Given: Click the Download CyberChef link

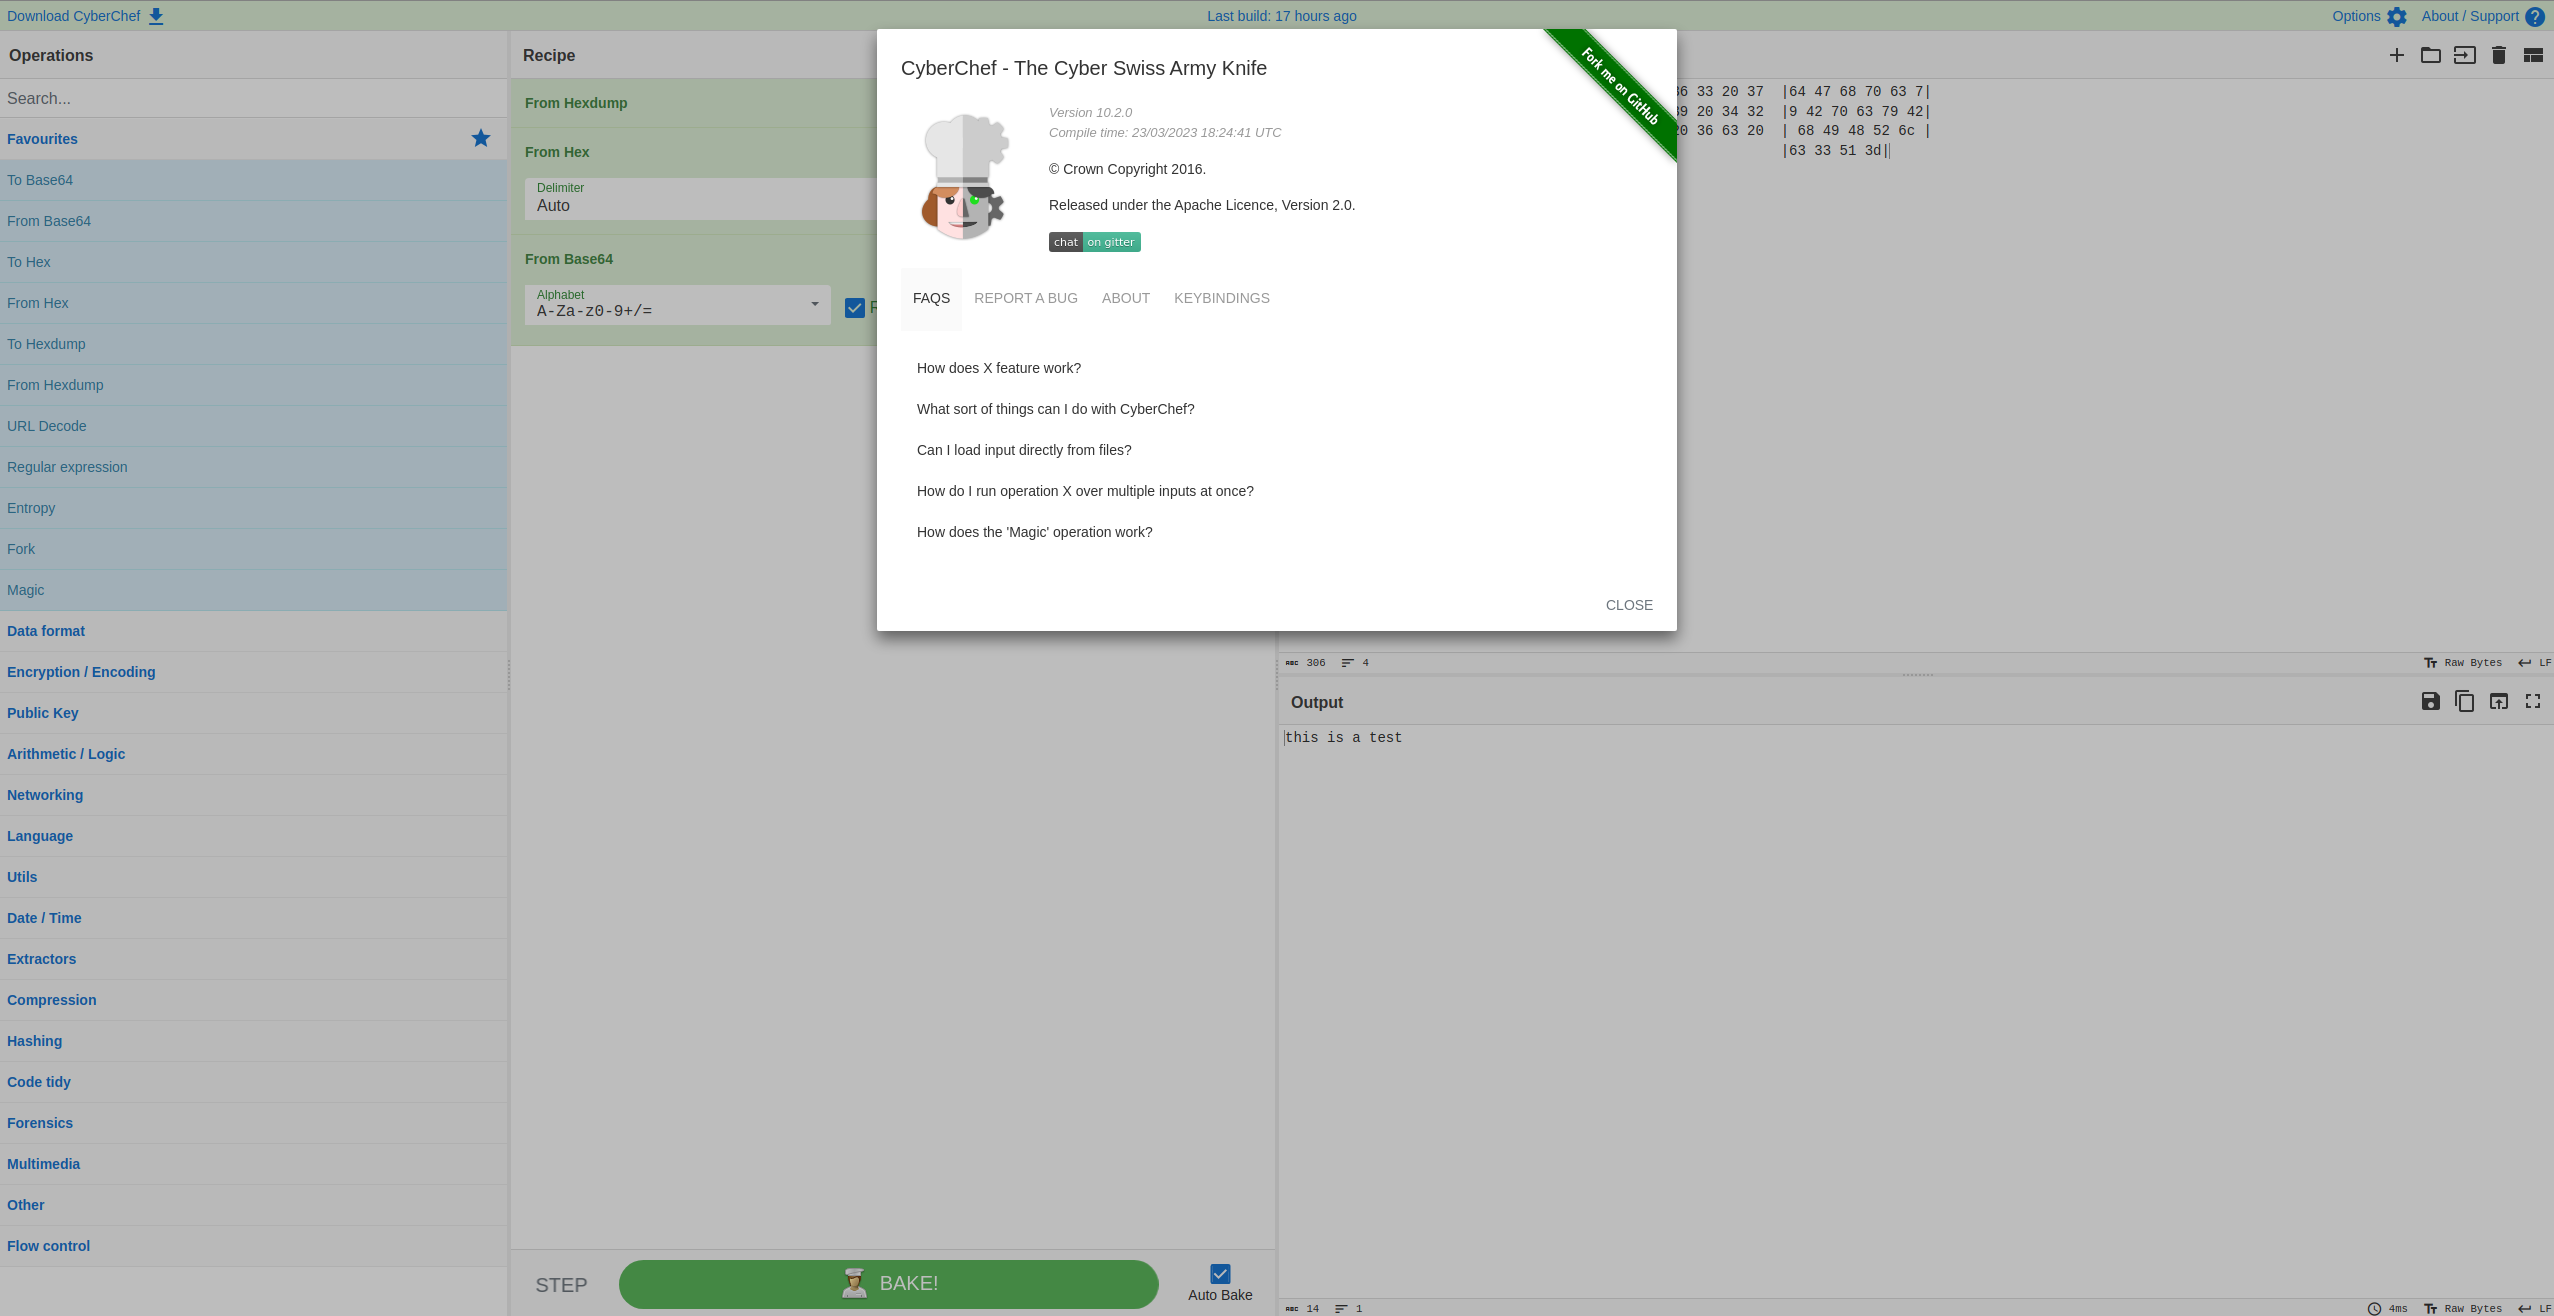Looking at the screenshot, I should [x=75, y=15].
